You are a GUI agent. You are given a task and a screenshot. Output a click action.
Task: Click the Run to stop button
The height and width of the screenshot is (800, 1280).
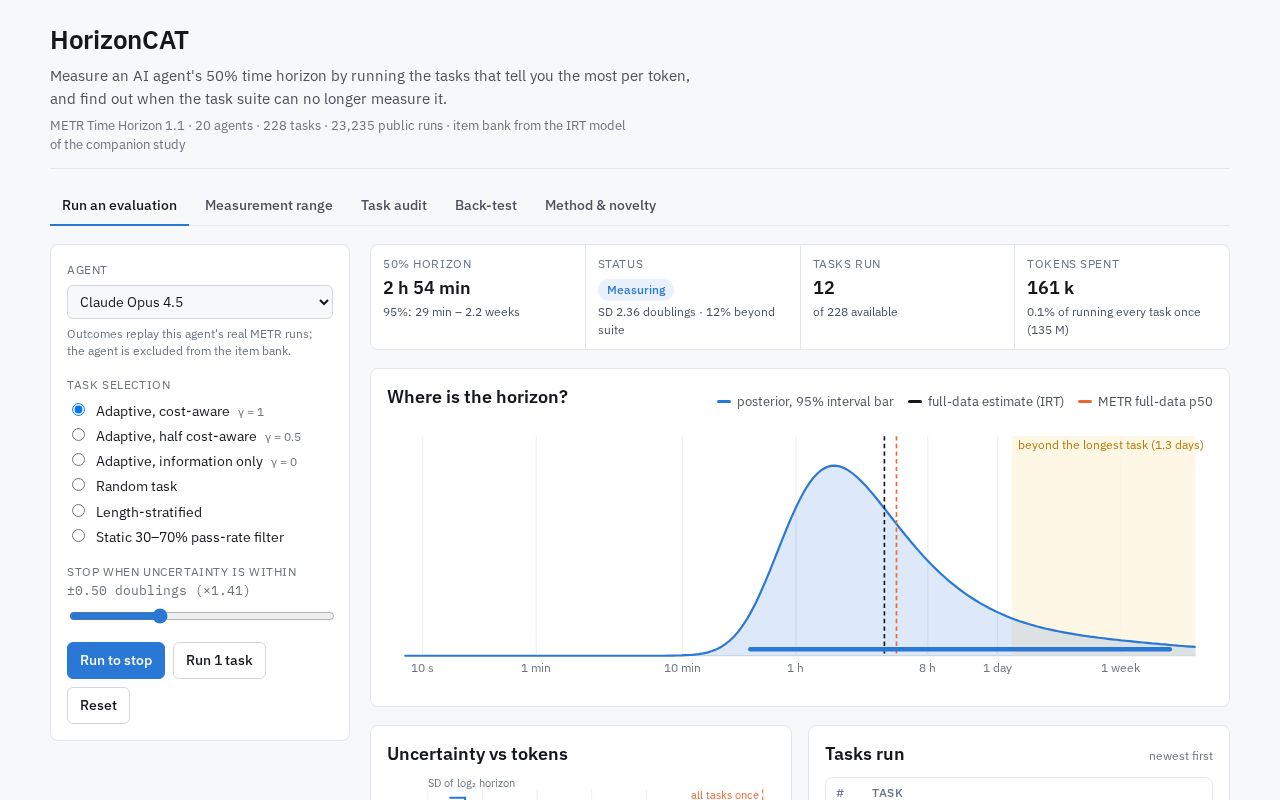click(116, 660)
